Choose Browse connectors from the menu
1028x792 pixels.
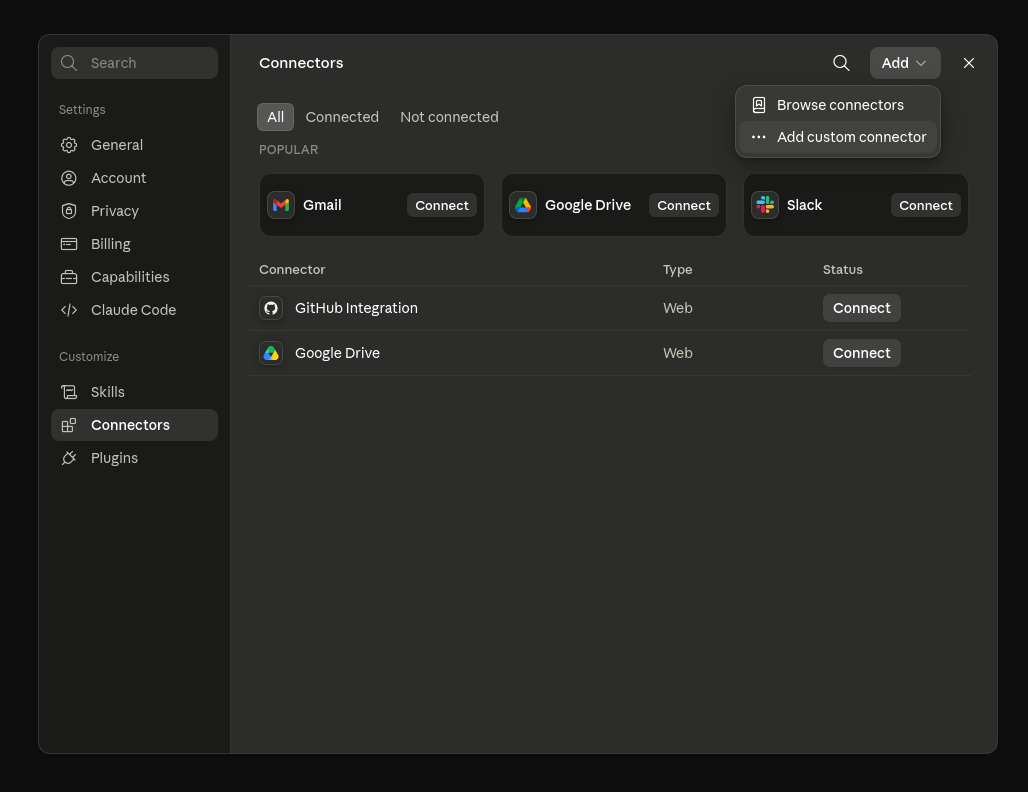(x=837, y=105)
